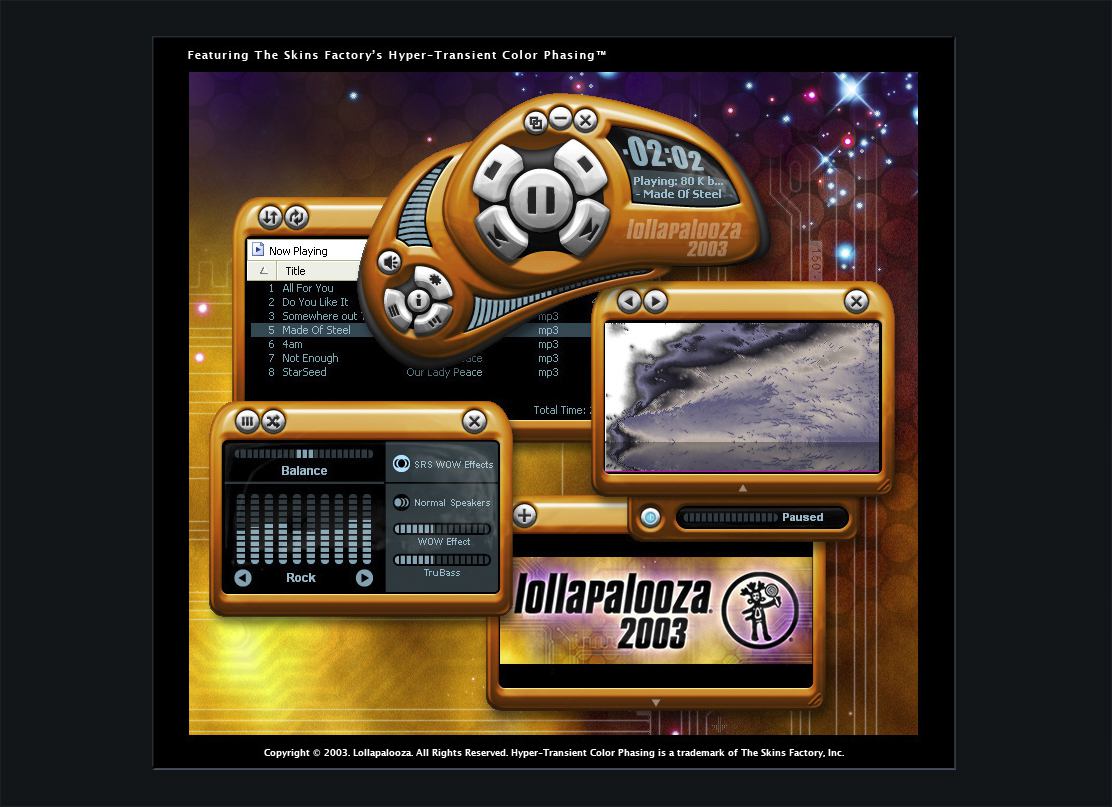The height and width of the screenshot is (807, 1112).
Task: Click the last equalizer band slider
Action: (x=367, y=529)
